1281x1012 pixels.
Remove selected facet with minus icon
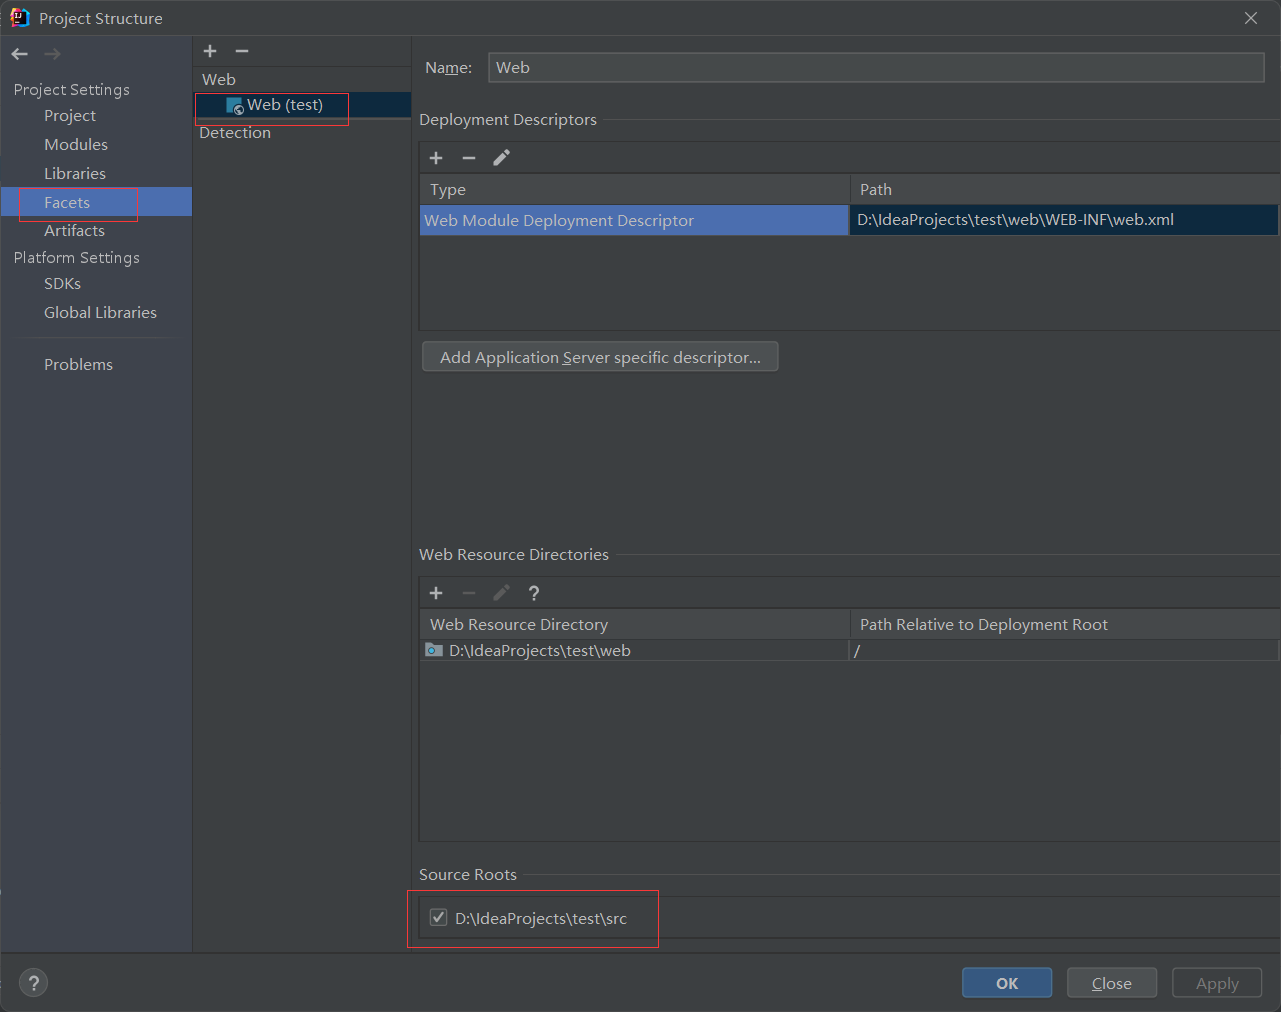click(x=242, y=51)
